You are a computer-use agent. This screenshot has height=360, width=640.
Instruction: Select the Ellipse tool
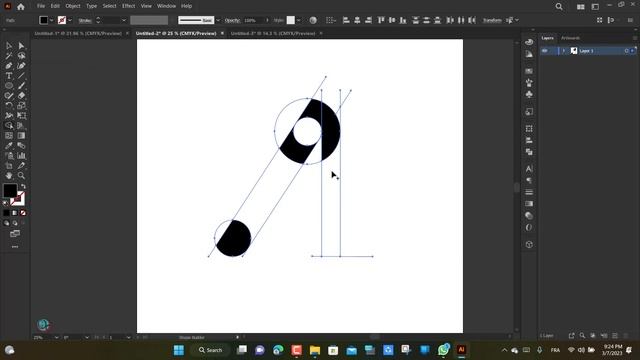click(9, 86)
